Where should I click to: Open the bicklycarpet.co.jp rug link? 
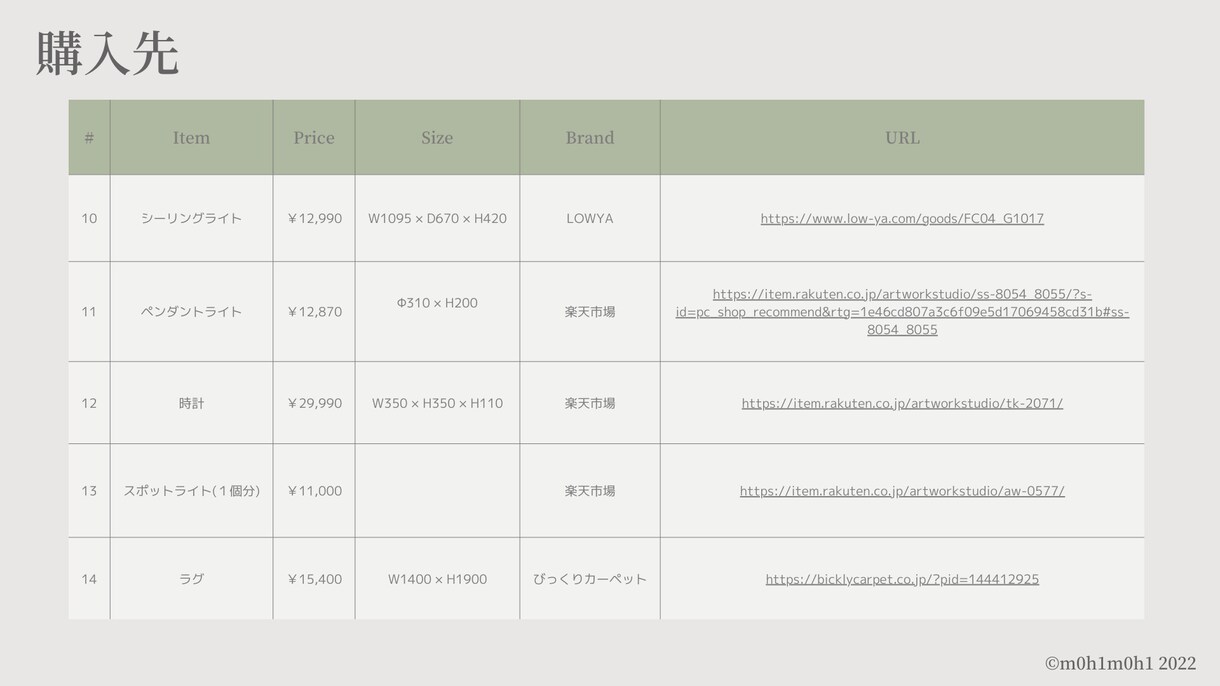click(x=902, y=579)
